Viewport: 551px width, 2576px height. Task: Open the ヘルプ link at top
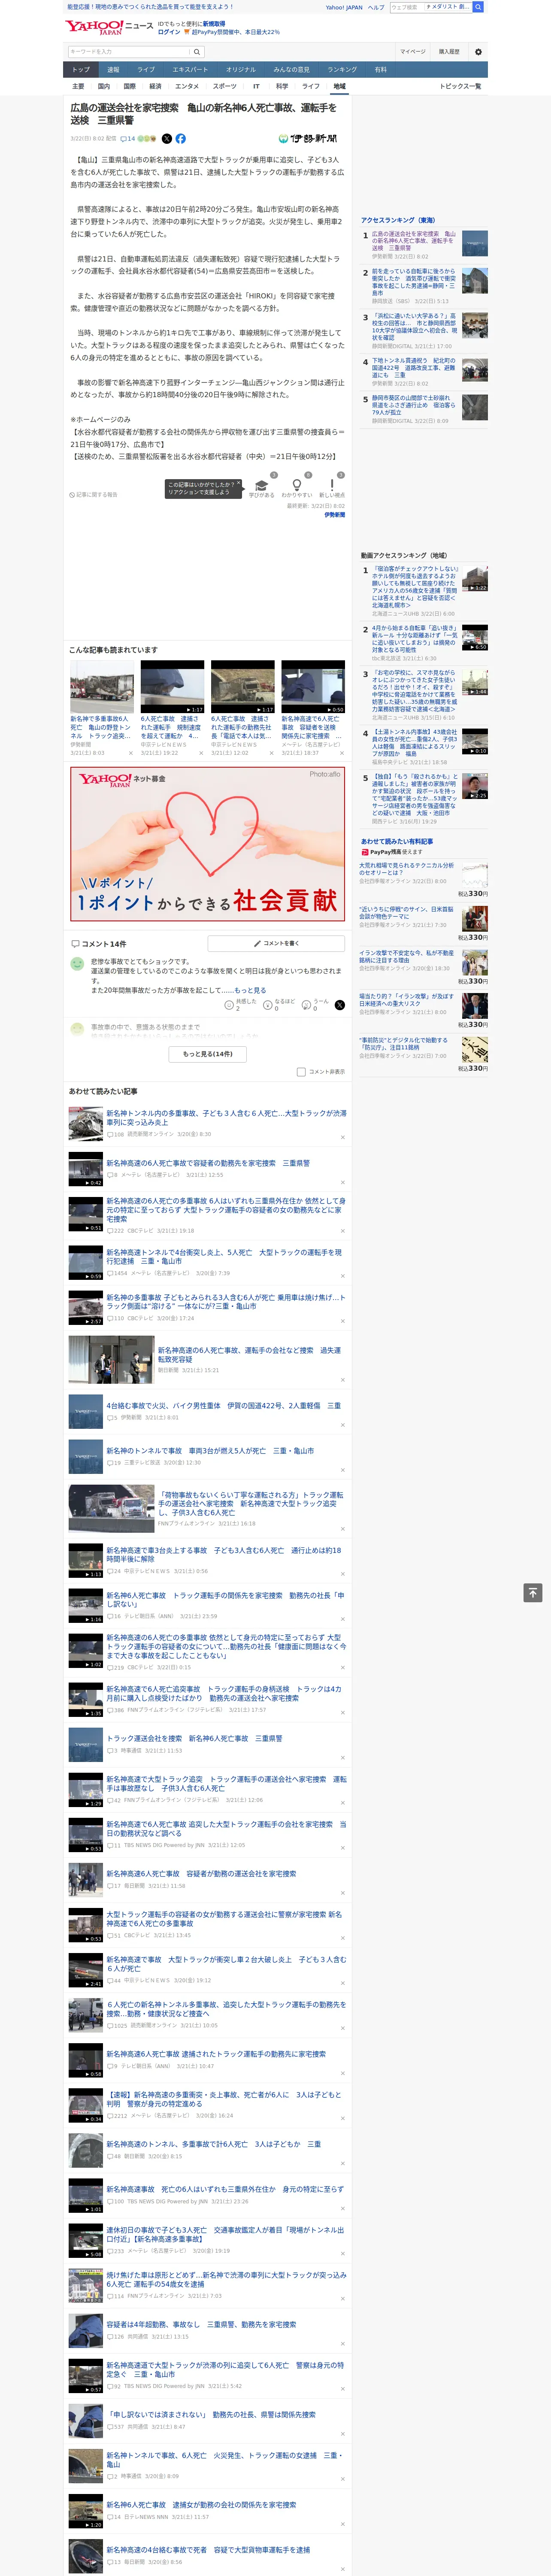click(376, 7)
